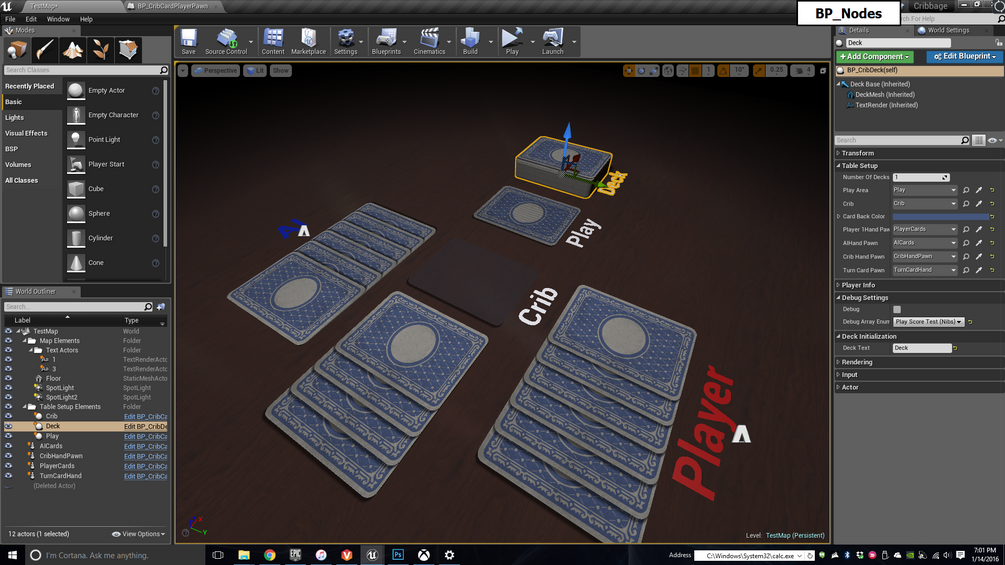Toggle scale snapping in viewport toolbar
This screenshot has width=1005, height=565.
pos(760,70)
